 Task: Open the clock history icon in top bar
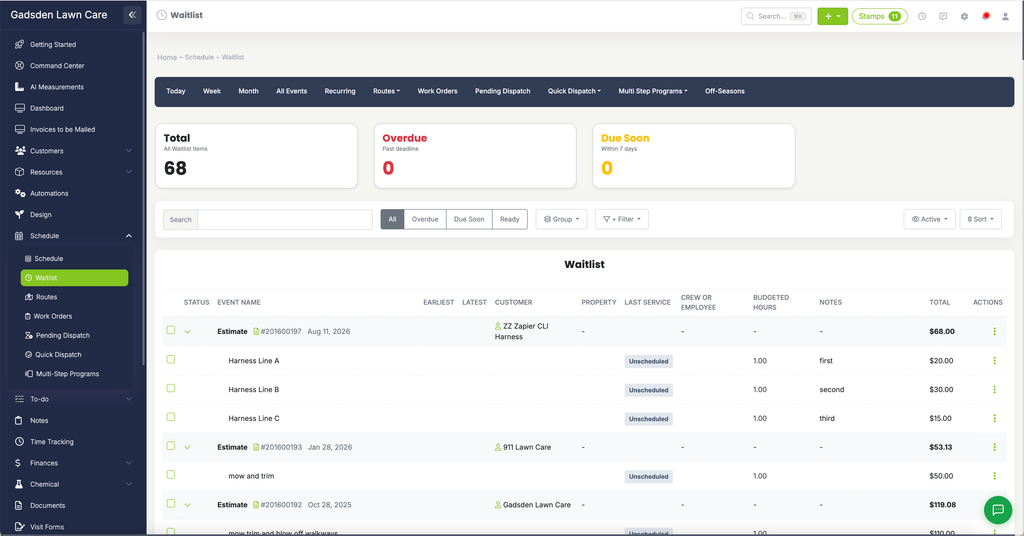pyautogui.click(x=921, y=16)
